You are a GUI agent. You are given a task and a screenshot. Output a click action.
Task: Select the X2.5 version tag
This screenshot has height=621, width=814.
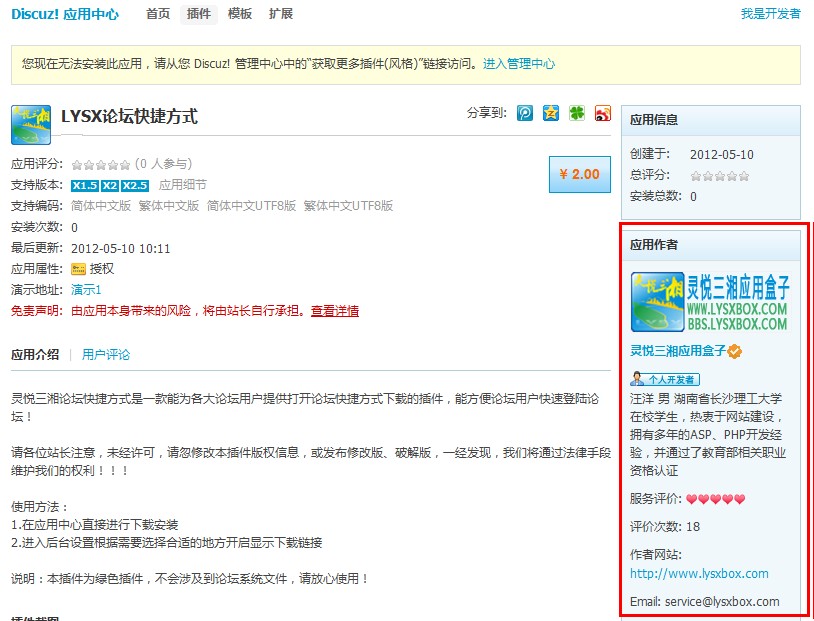(x=135, y=185)
